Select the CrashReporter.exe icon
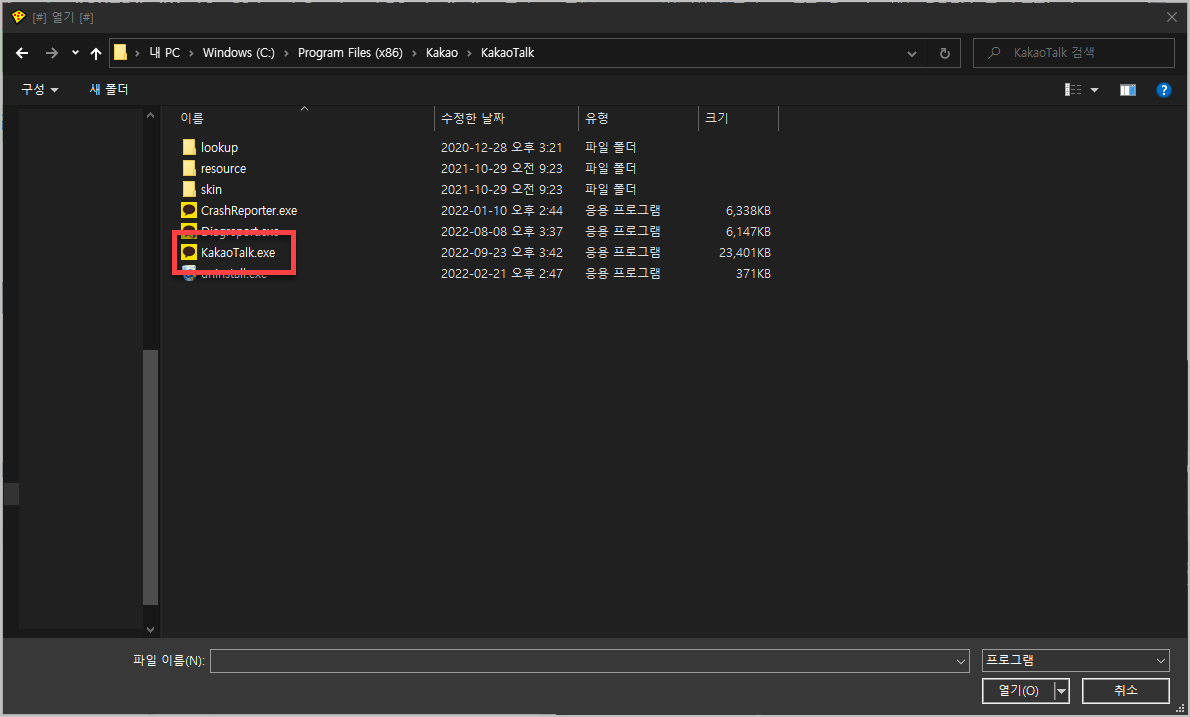Viewport: 1190px width, 717px height. click(189, 210)
